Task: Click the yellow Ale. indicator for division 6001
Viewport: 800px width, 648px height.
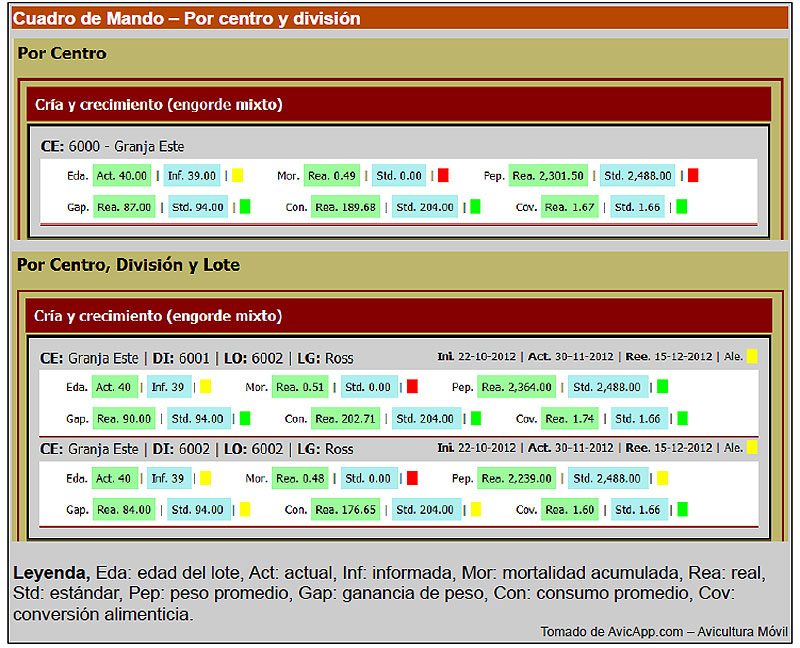Action: pos(752,356)
